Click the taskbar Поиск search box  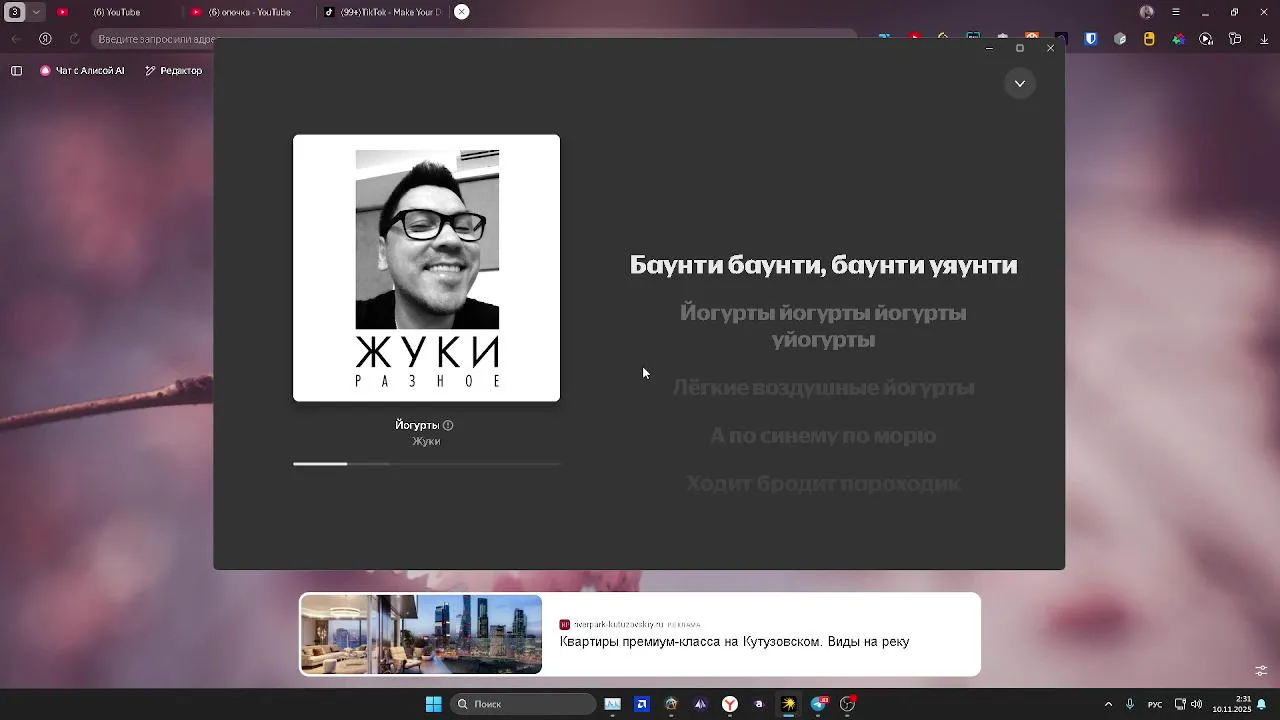click(524, 704)
